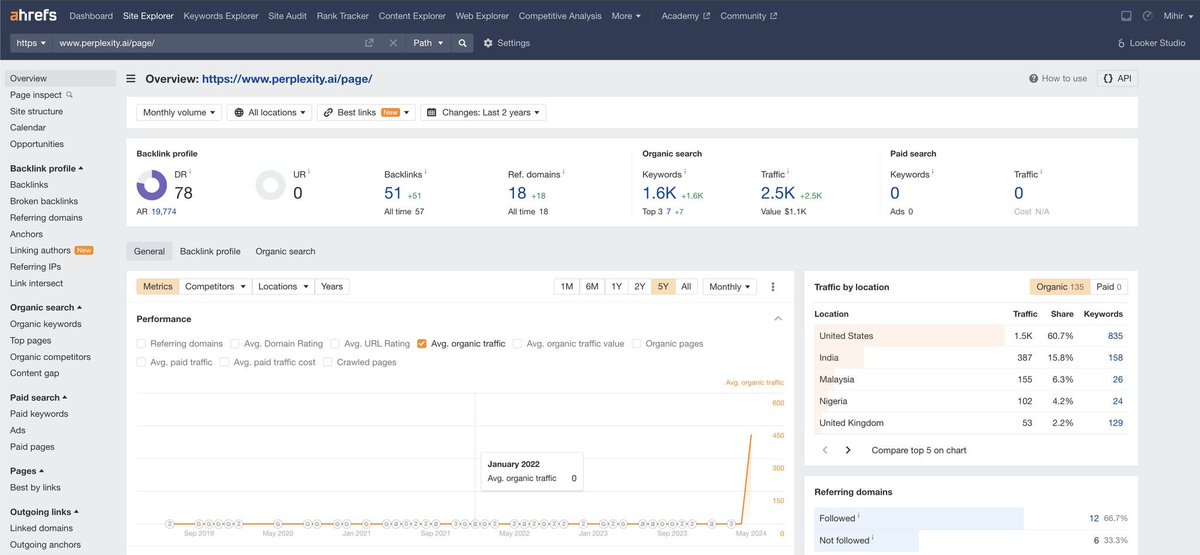Screen dimensions: 1200x555
Task: Click the perplexity.ai/page URL heading link
Action: (287, 78)
